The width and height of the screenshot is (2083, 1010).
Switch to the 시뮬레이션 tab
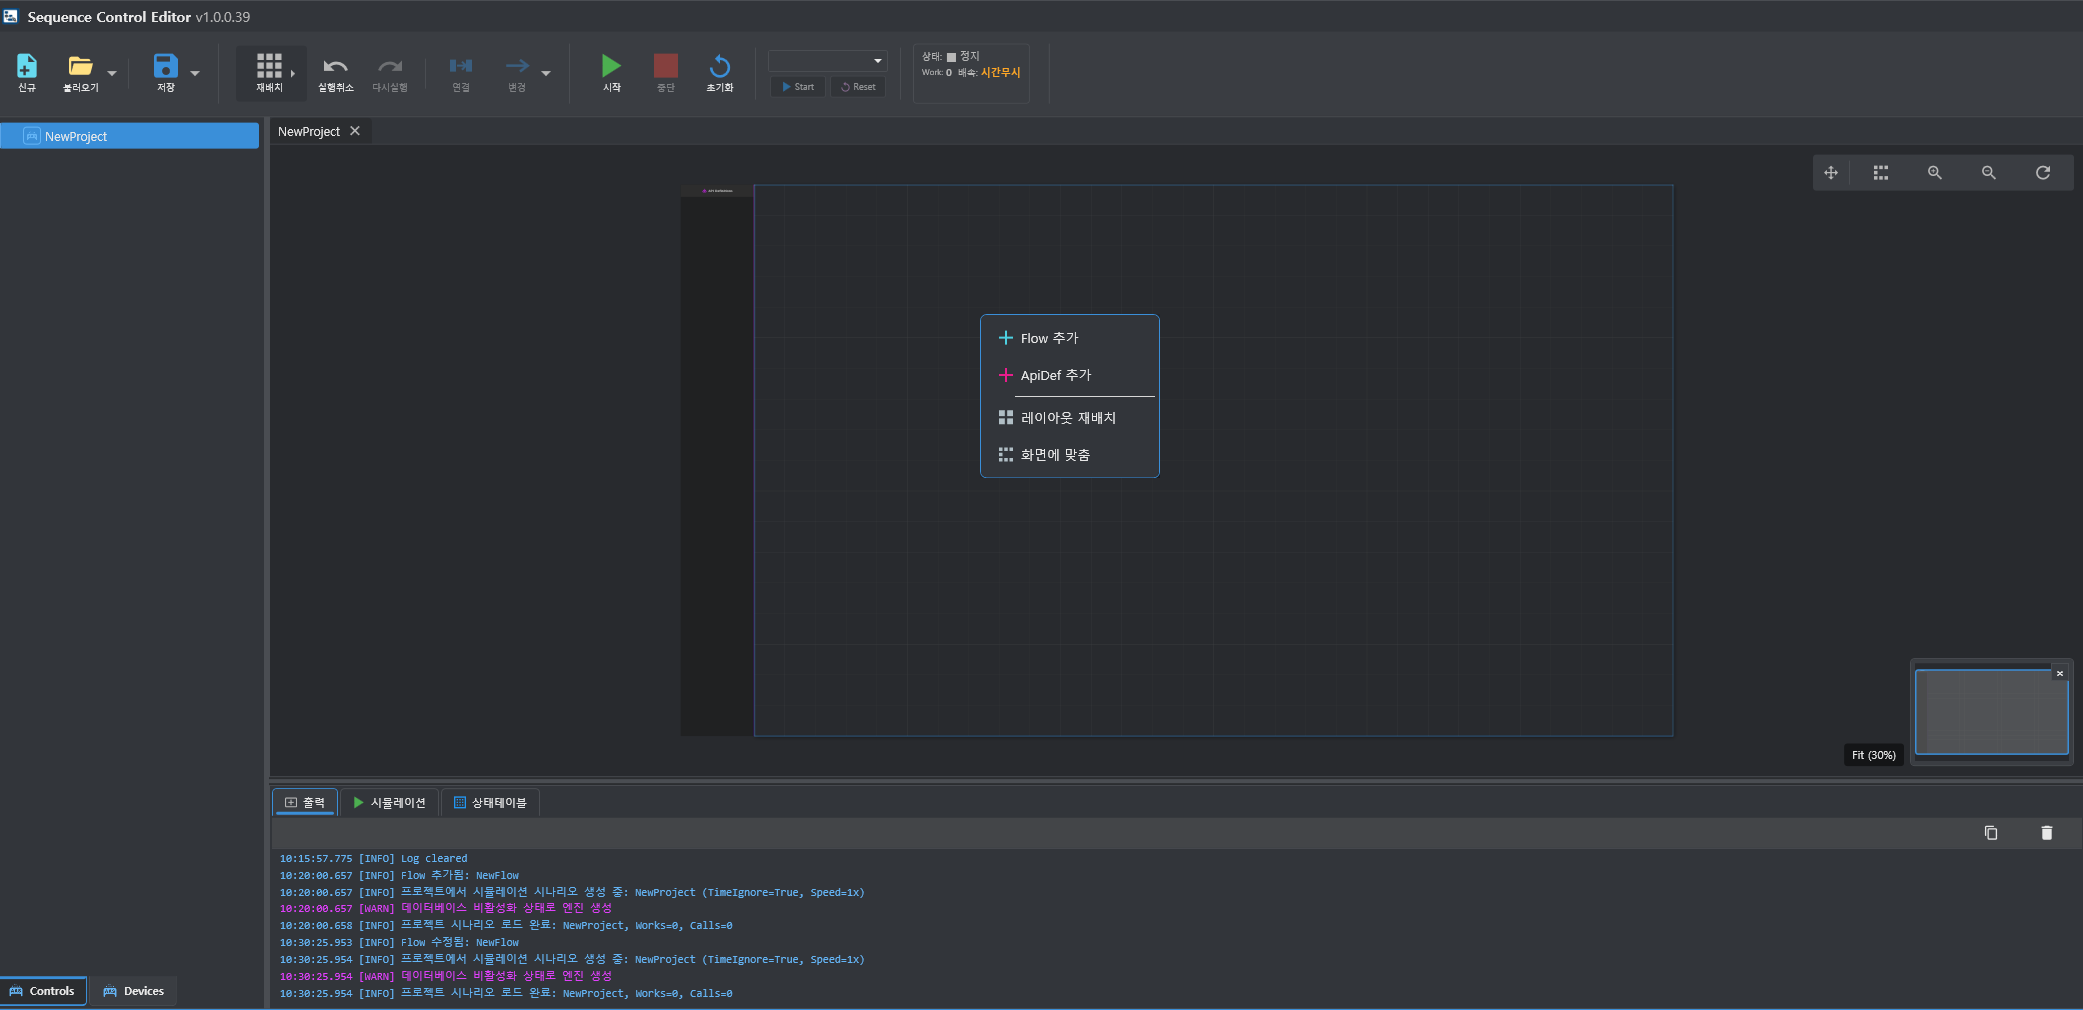click(389, 802)
